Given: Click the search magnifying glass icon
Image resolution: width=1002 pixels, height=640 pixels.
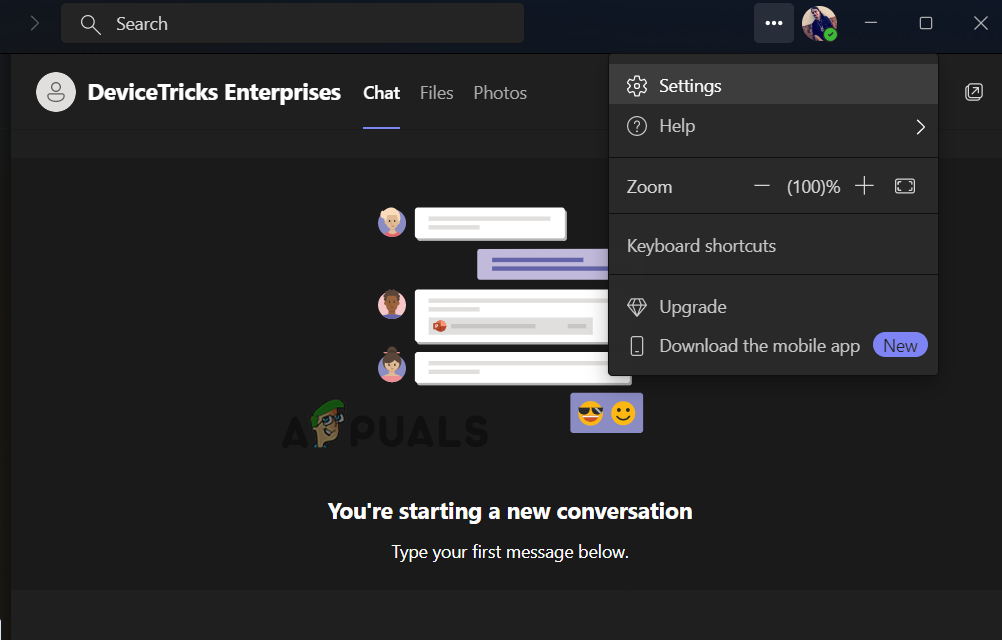Looking at the screenshot, I should click(90, 23).
